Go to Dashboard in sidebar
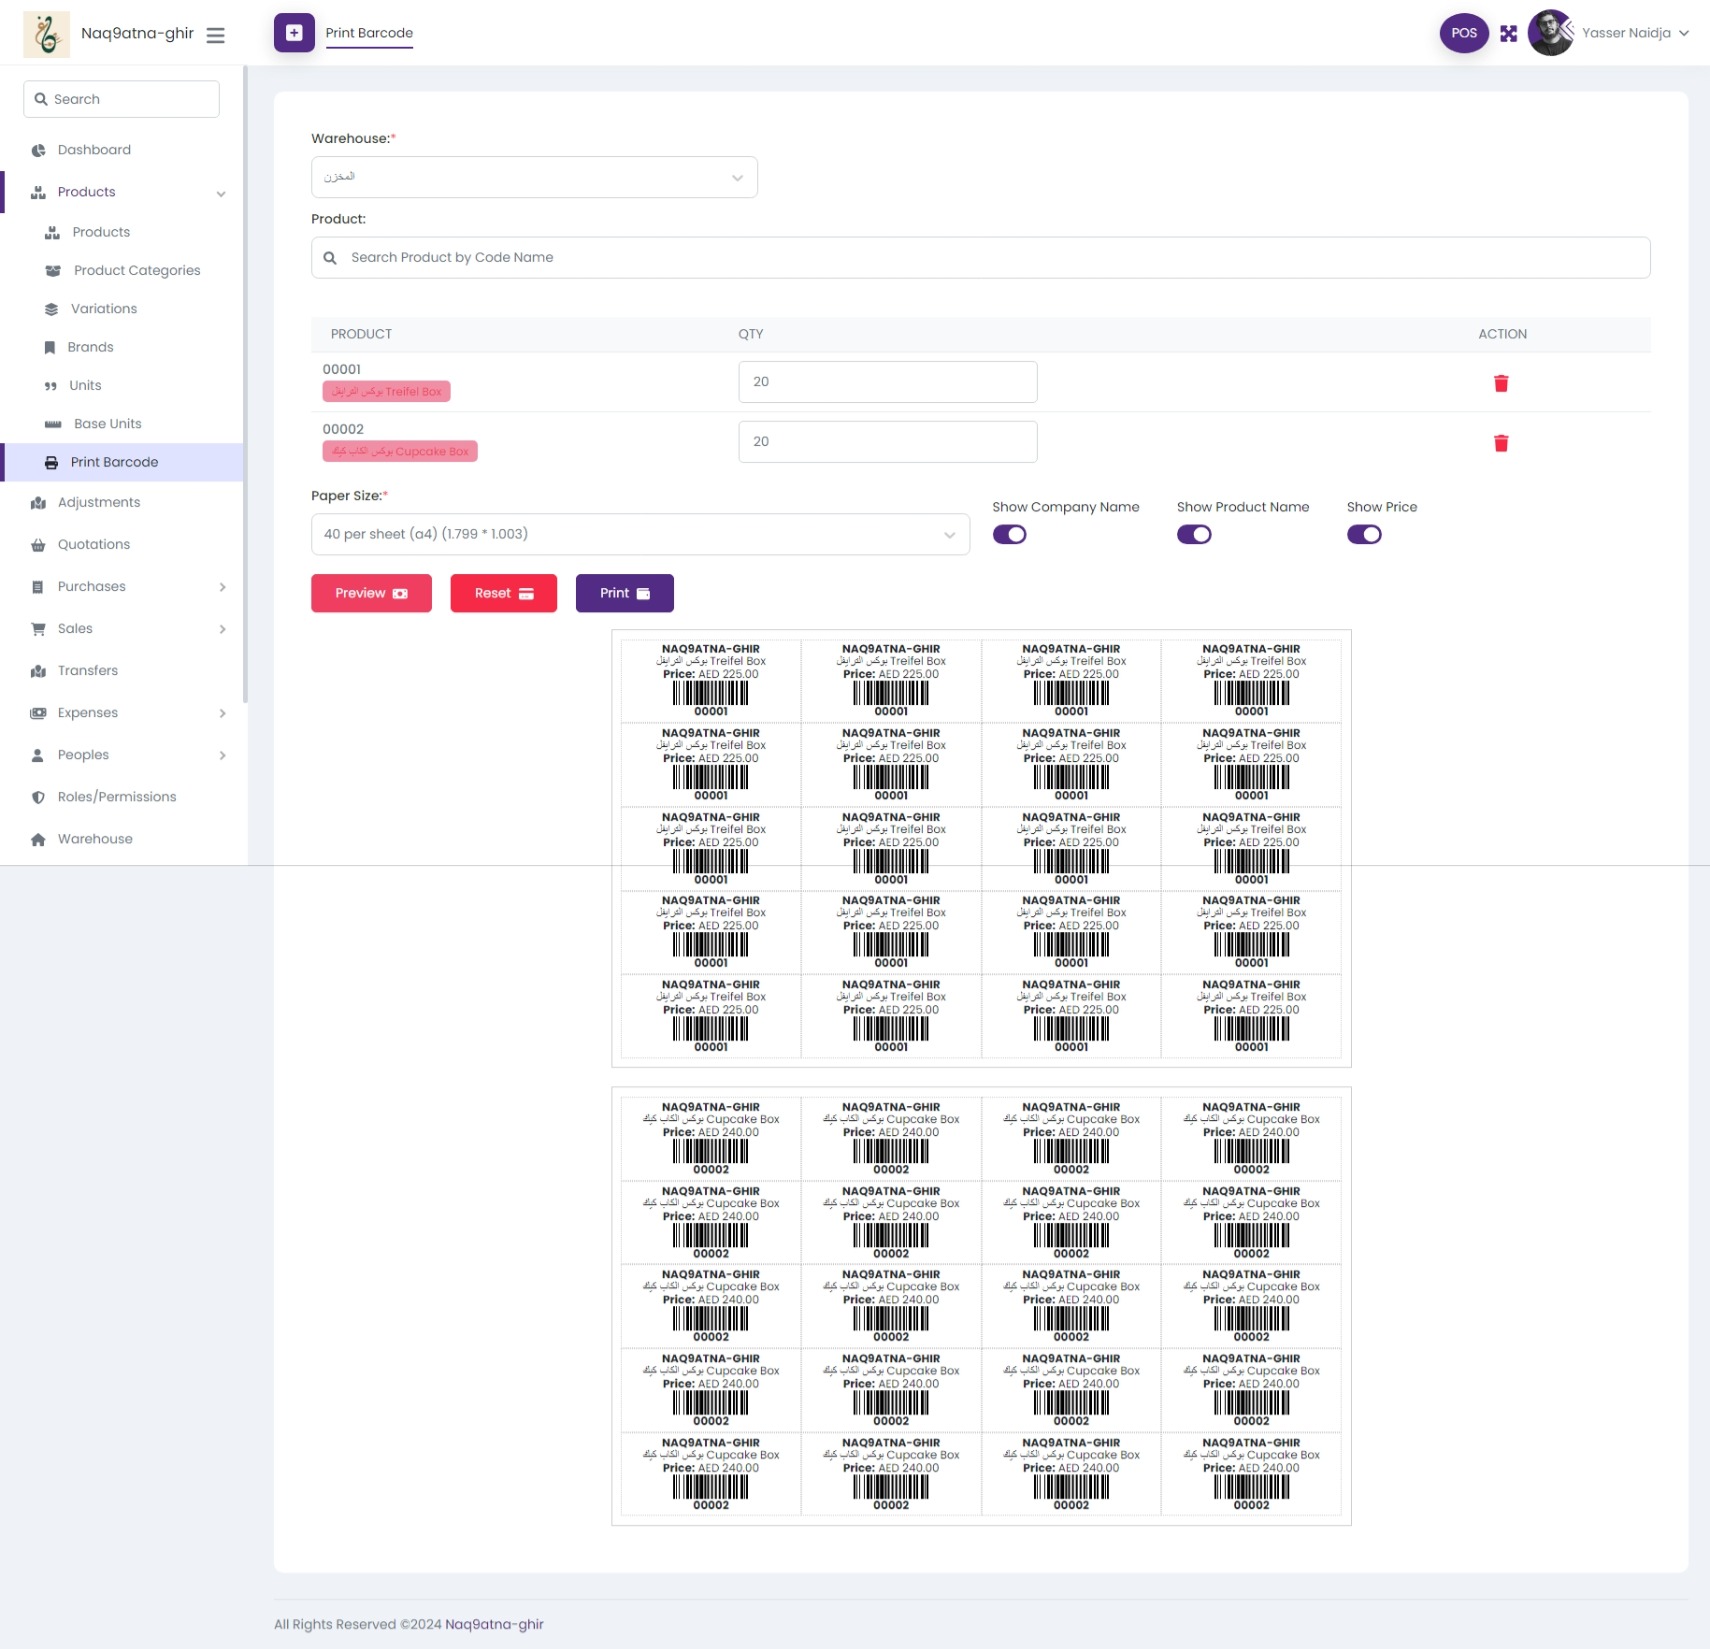This screenshot has height=1649, width=1710. coord(94,150)
